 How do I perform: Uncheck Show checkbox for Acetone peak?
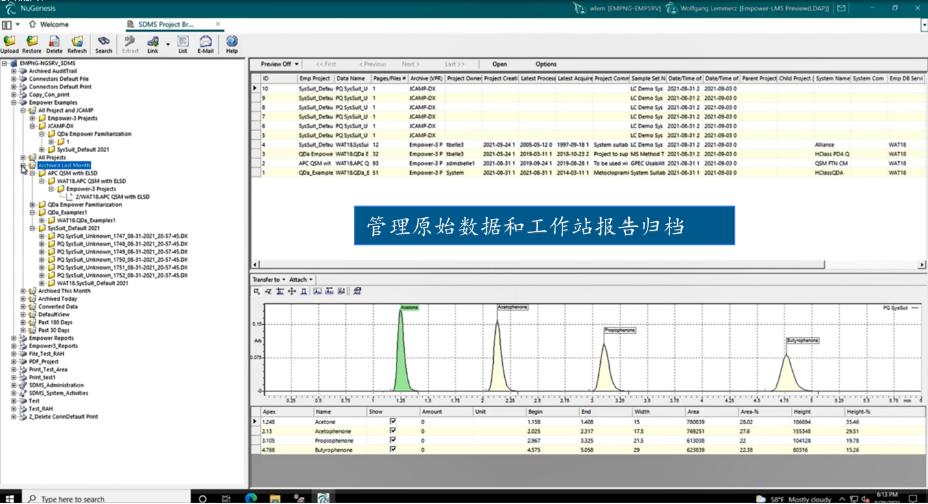(392, 422)
